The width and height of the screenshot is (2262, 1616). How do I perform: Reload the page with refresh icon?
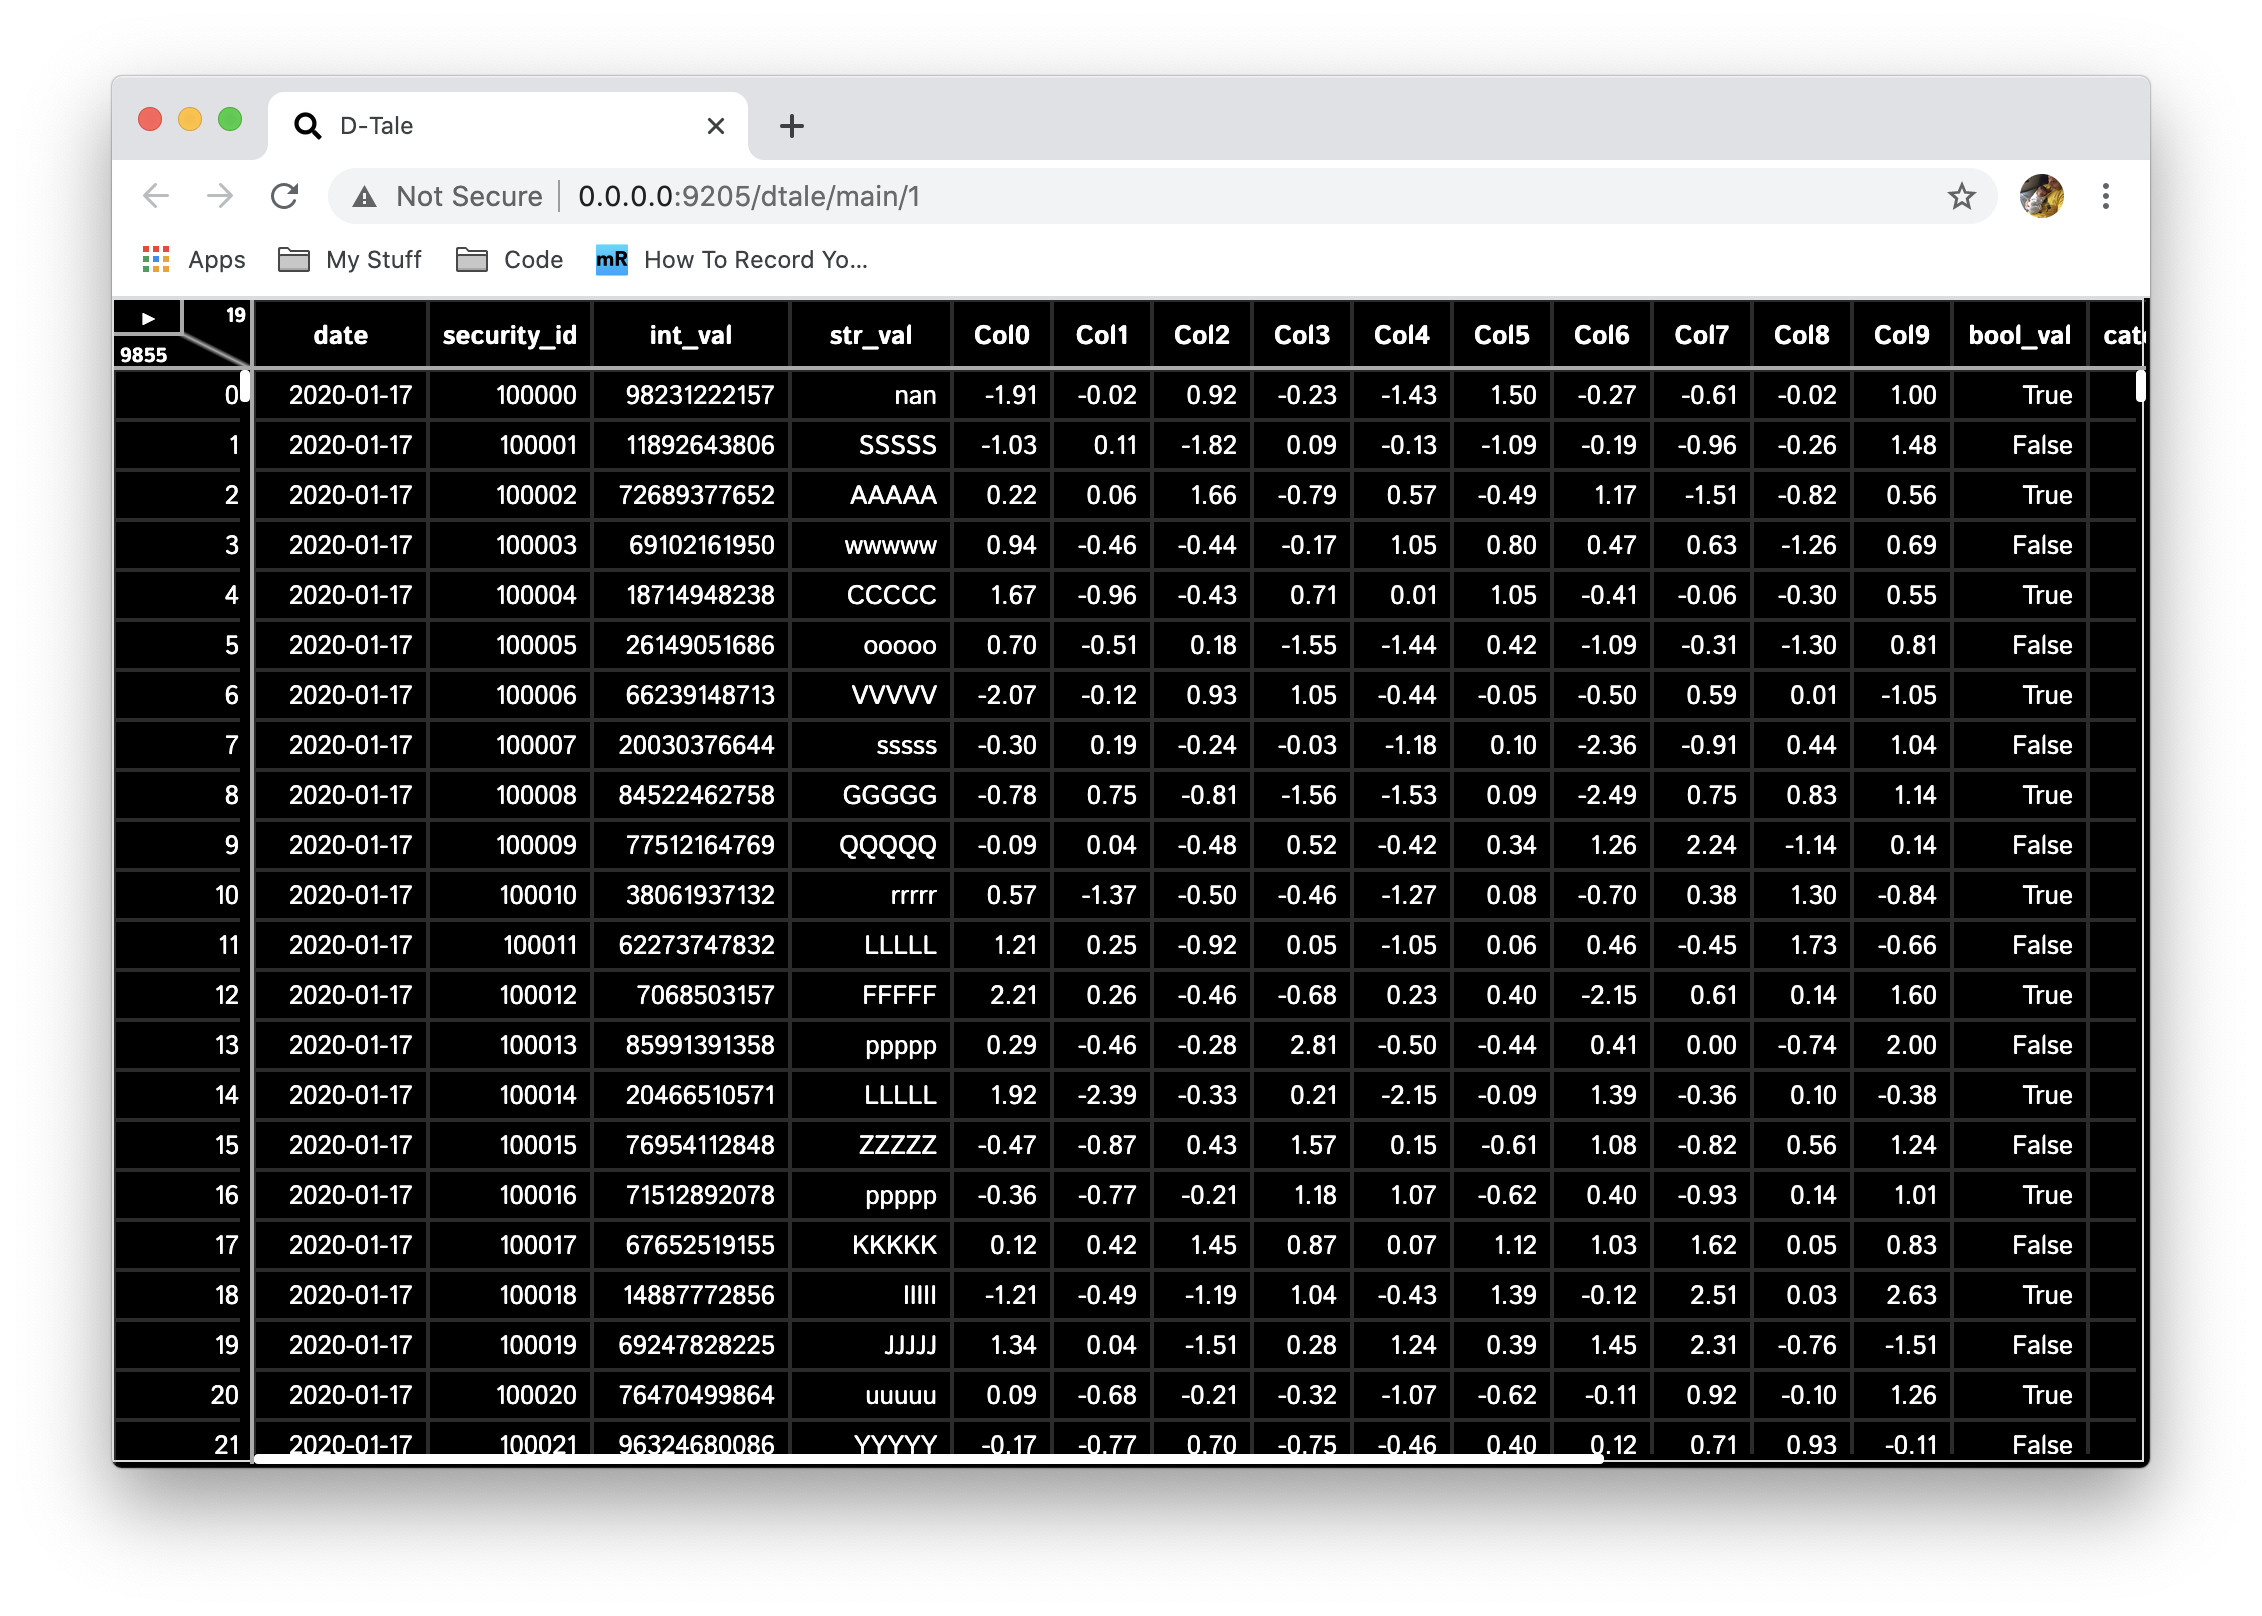click(285, 196)
